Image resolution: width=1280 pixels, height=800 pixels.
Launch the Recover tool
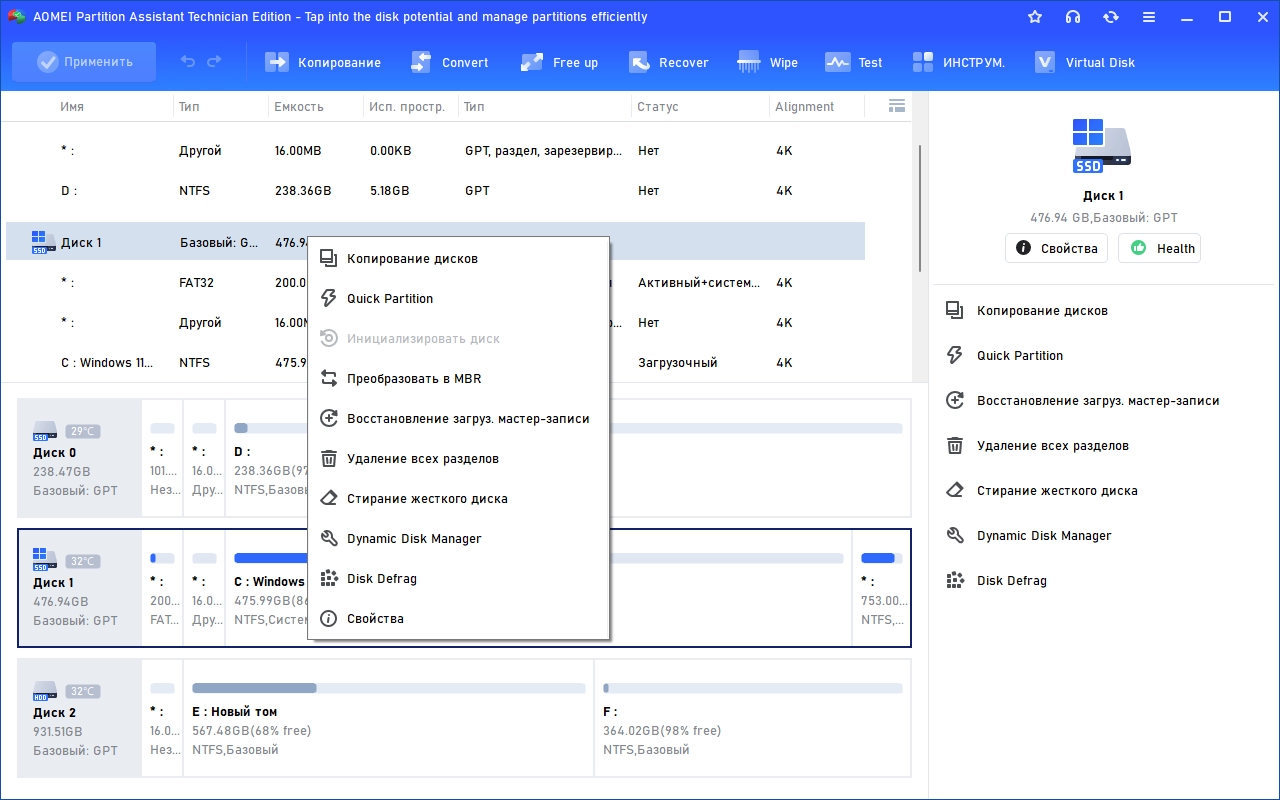(669, 62)
